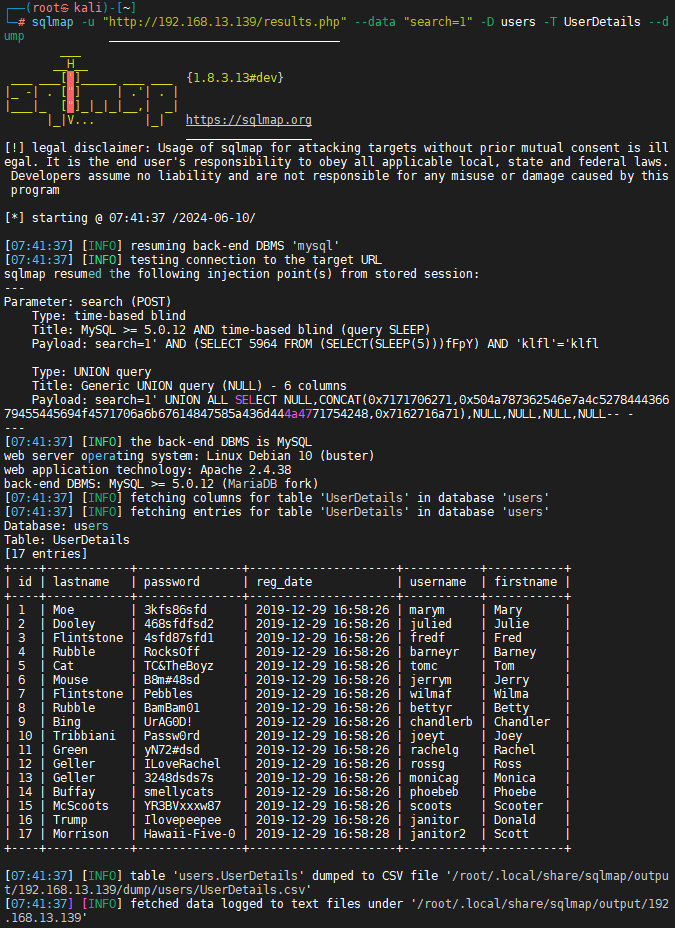
Task: Click username joeyt
Action: tap(427, 736)
